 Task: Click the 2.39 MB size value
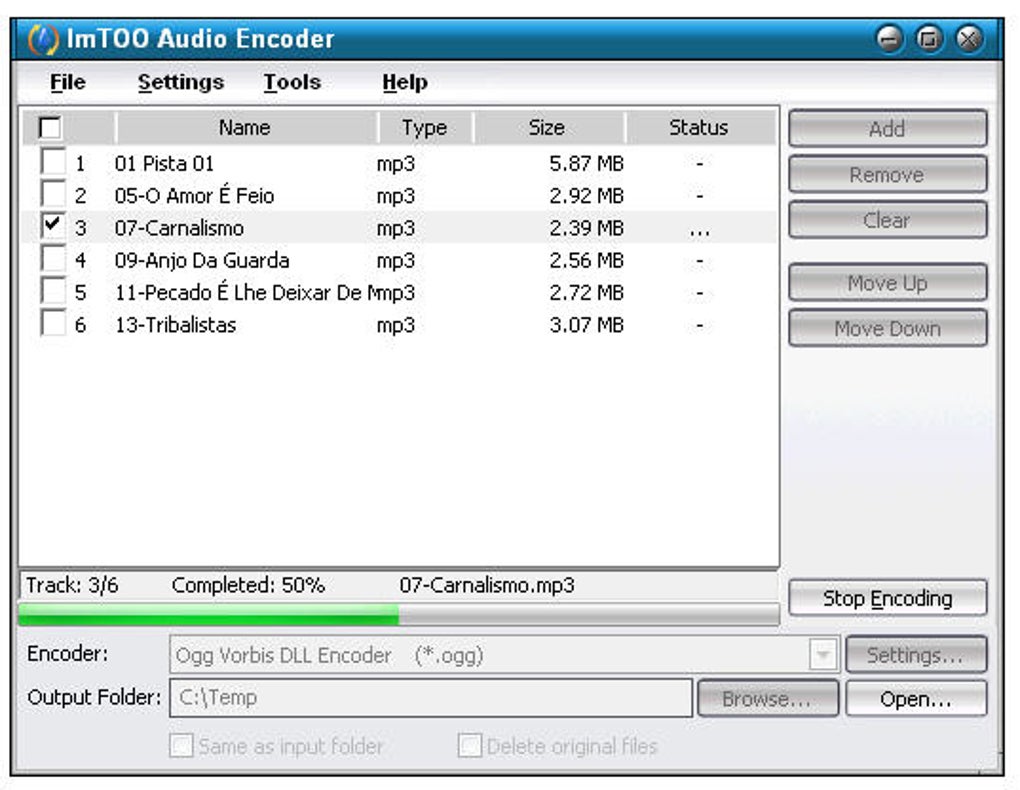click(587, 228)
